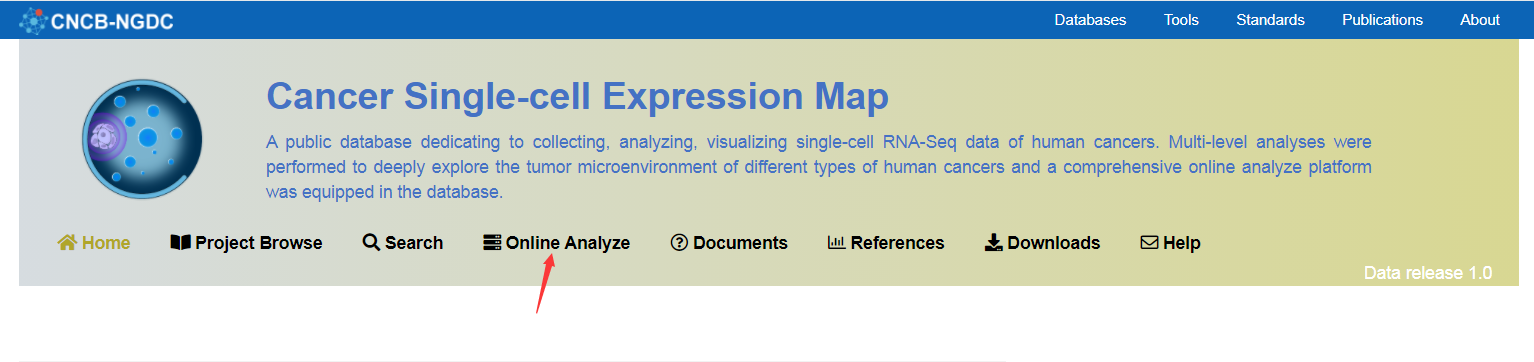The image size is (1534, 362).
Task: Click the Cancer Single-cell Expression Map title
Action: click(577, 97)
